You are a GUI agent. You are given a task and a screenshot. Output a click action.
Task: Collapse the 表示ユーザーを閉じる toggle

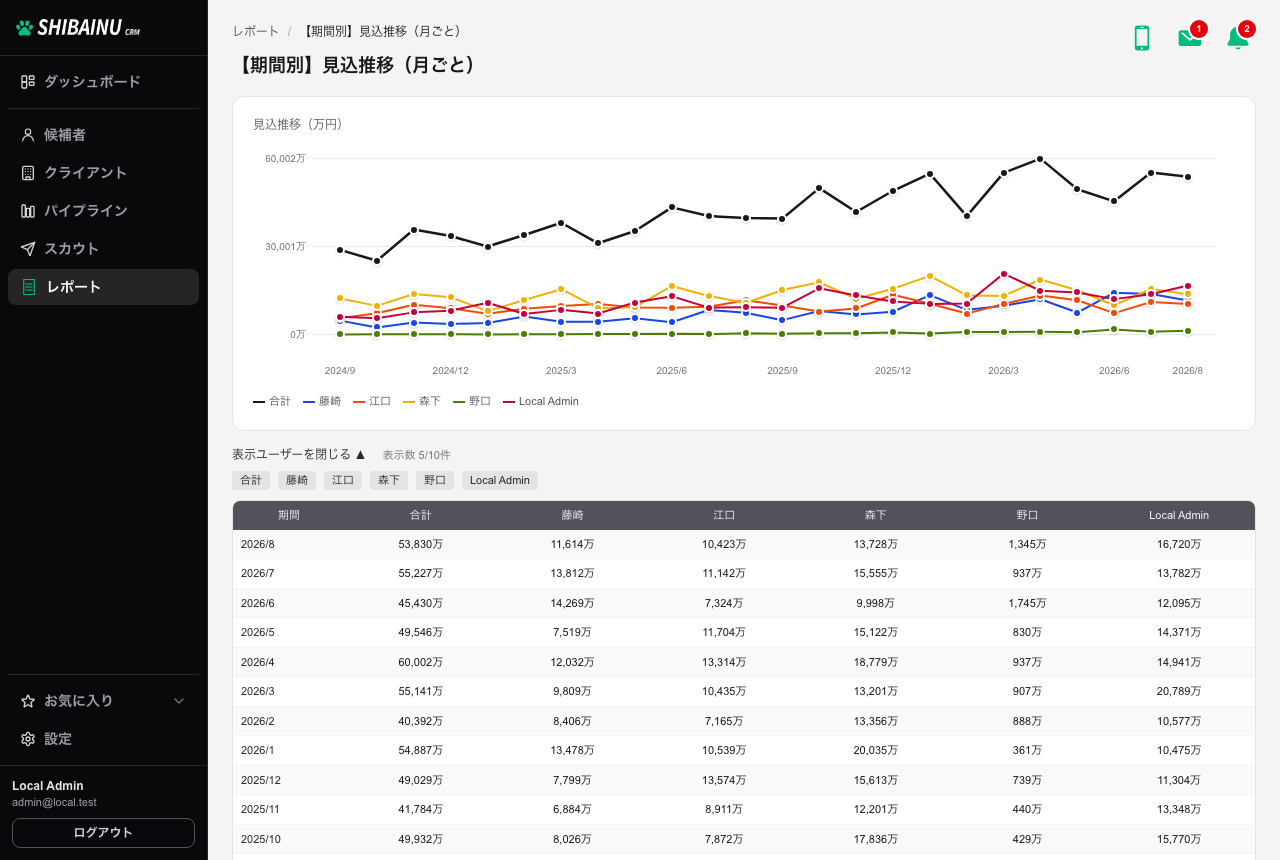click(299, 454)
